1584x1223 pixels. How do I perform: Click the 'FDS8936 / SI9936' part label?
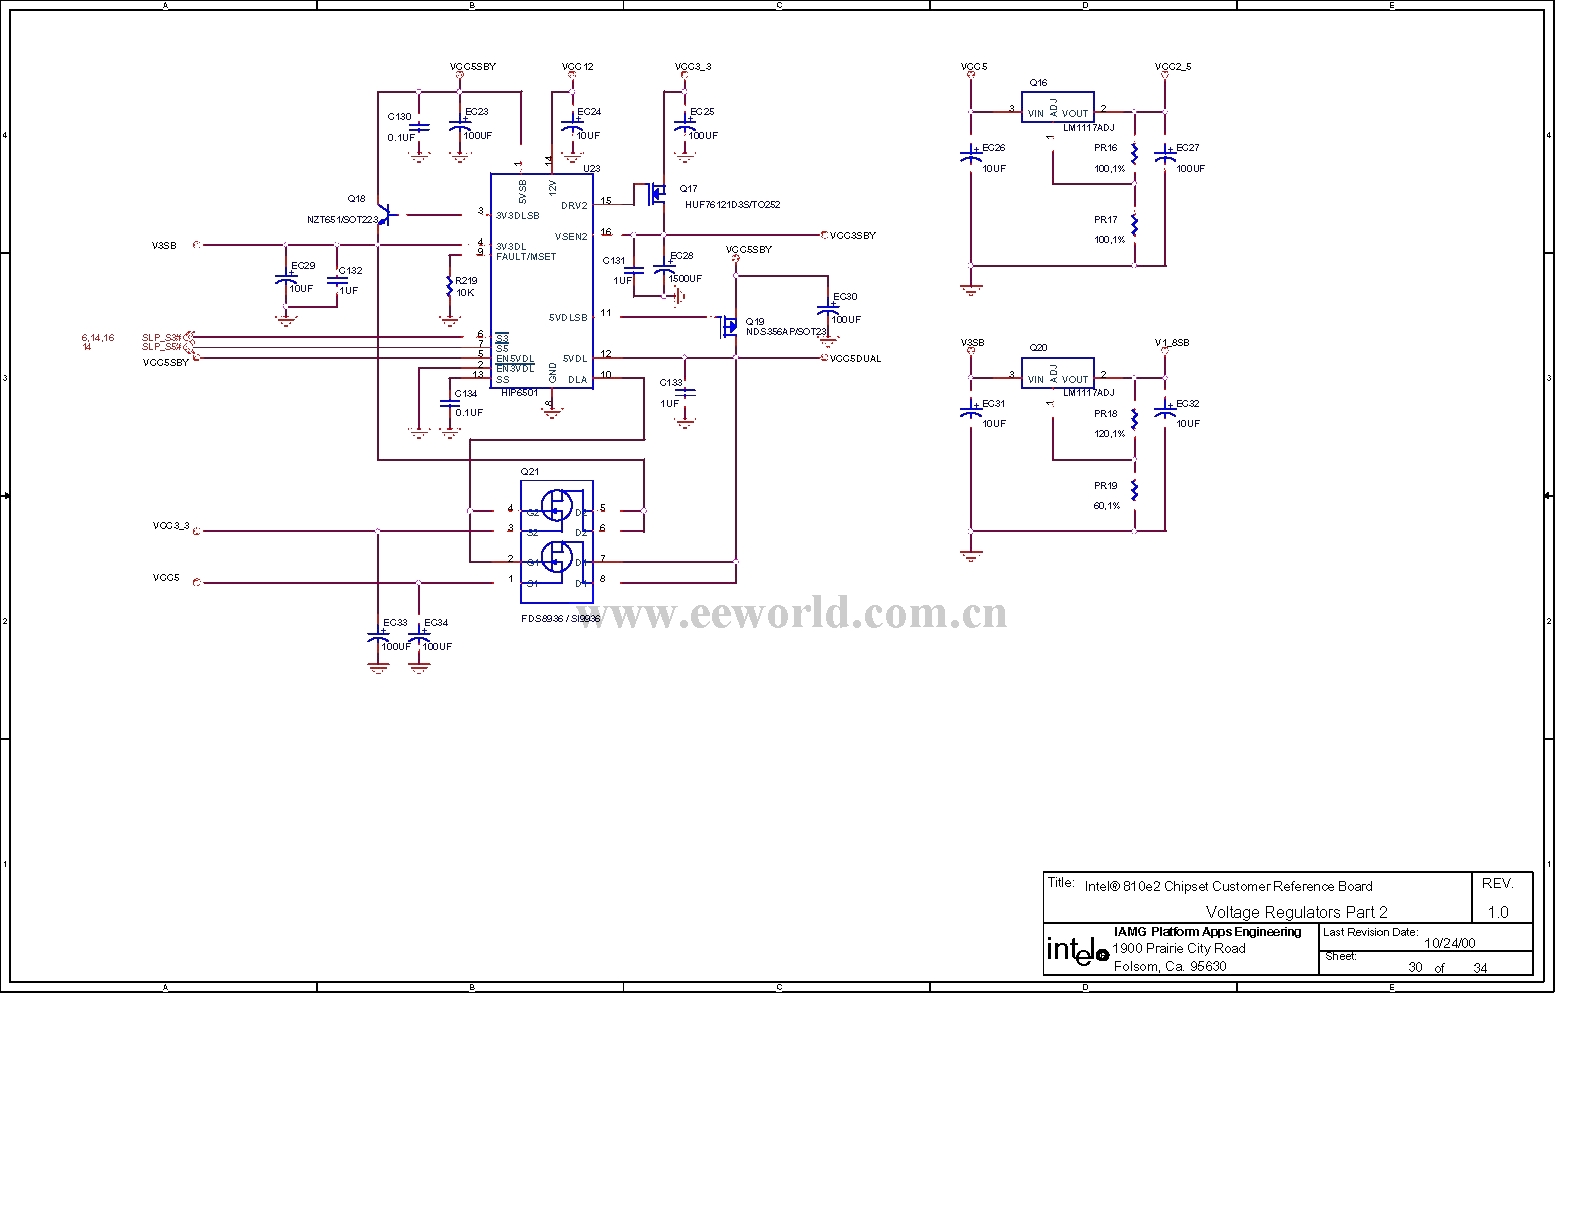pos(560,619)
